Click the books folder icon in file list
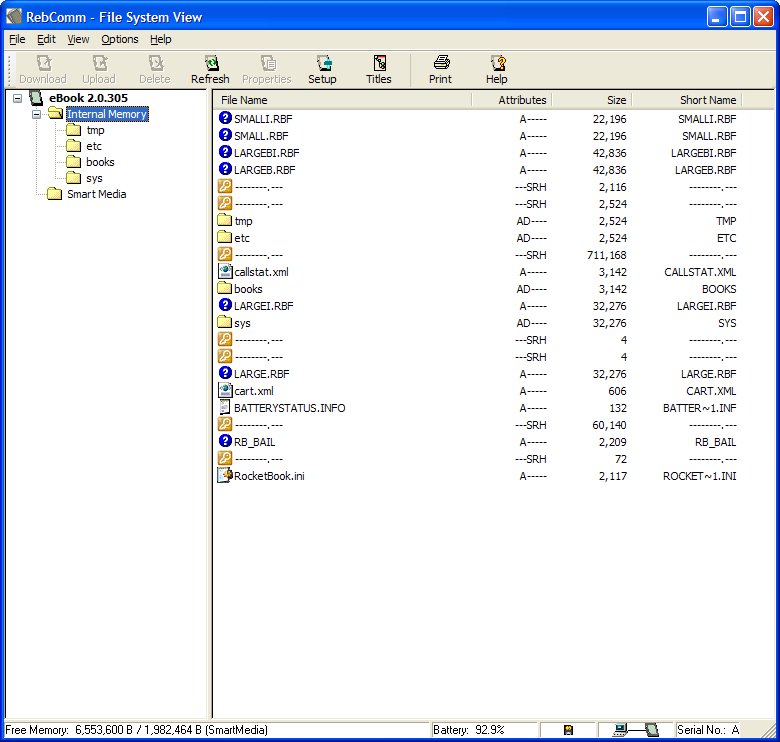This screenshot has height=742, width=780. [225, 288]
